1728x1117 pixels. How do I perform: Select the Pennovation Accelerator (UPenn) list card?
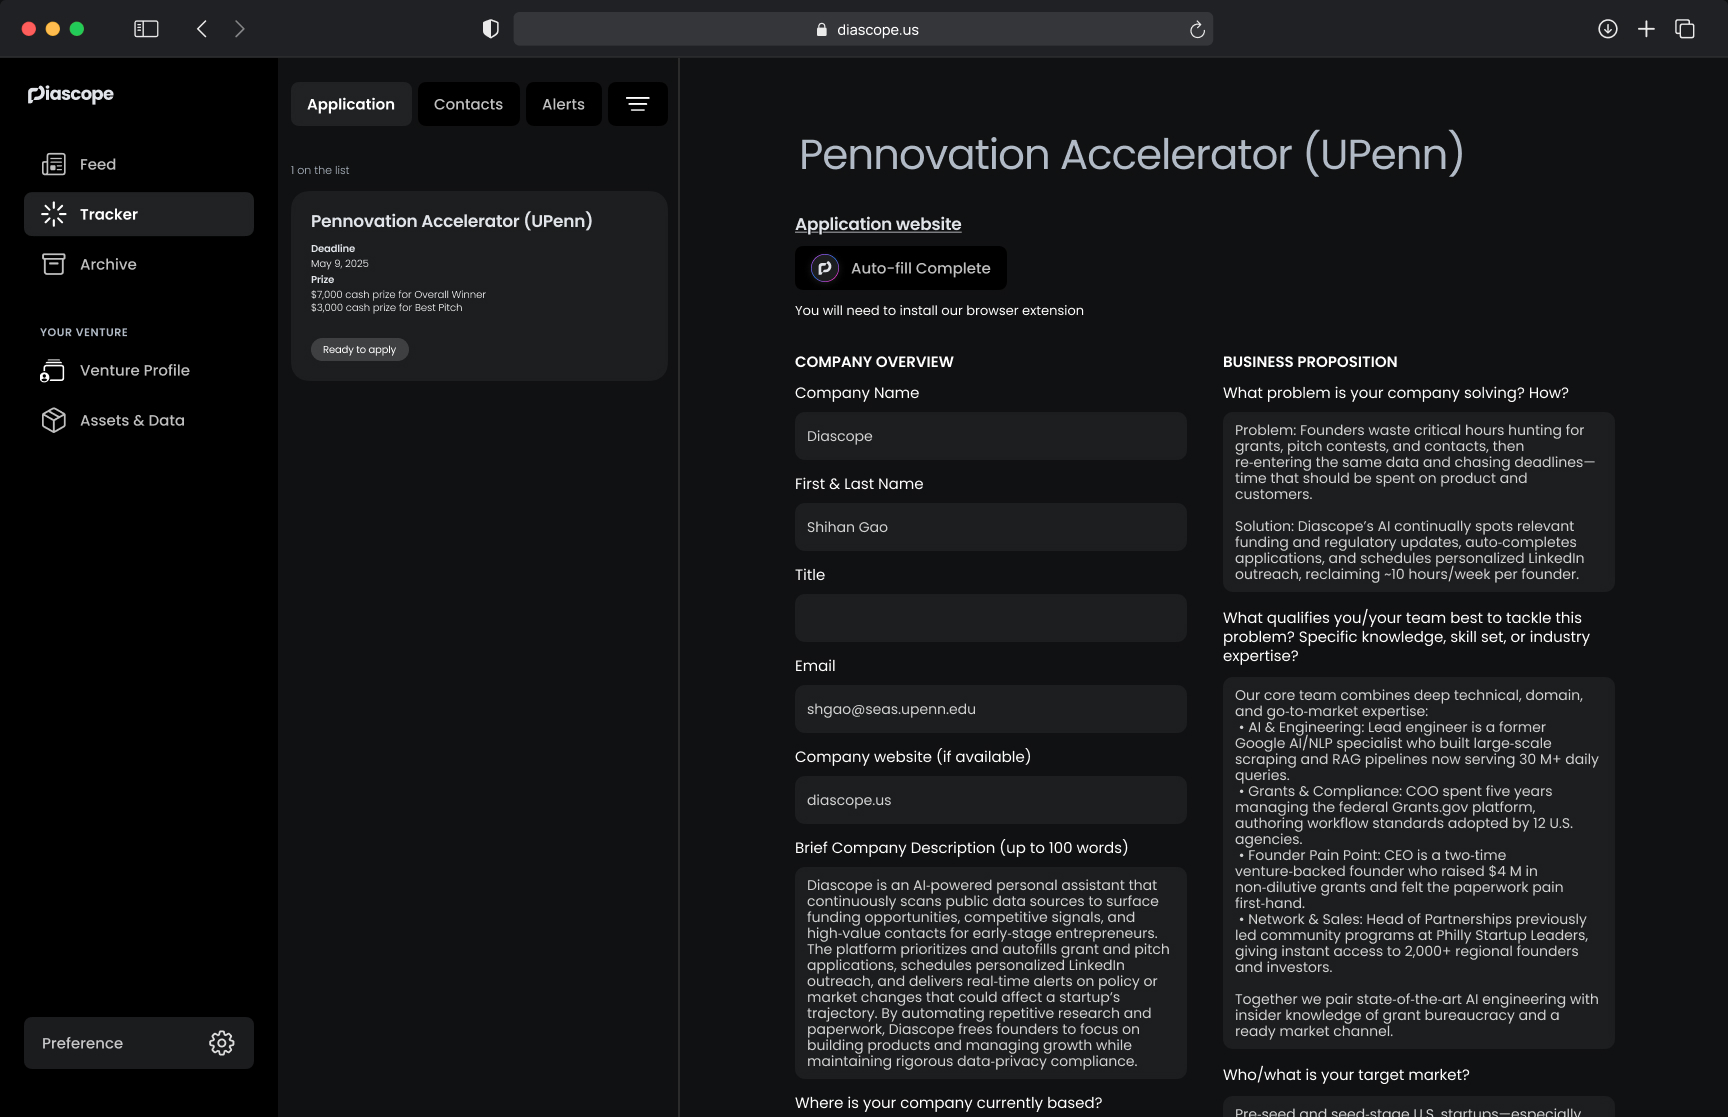pos(479,286)
